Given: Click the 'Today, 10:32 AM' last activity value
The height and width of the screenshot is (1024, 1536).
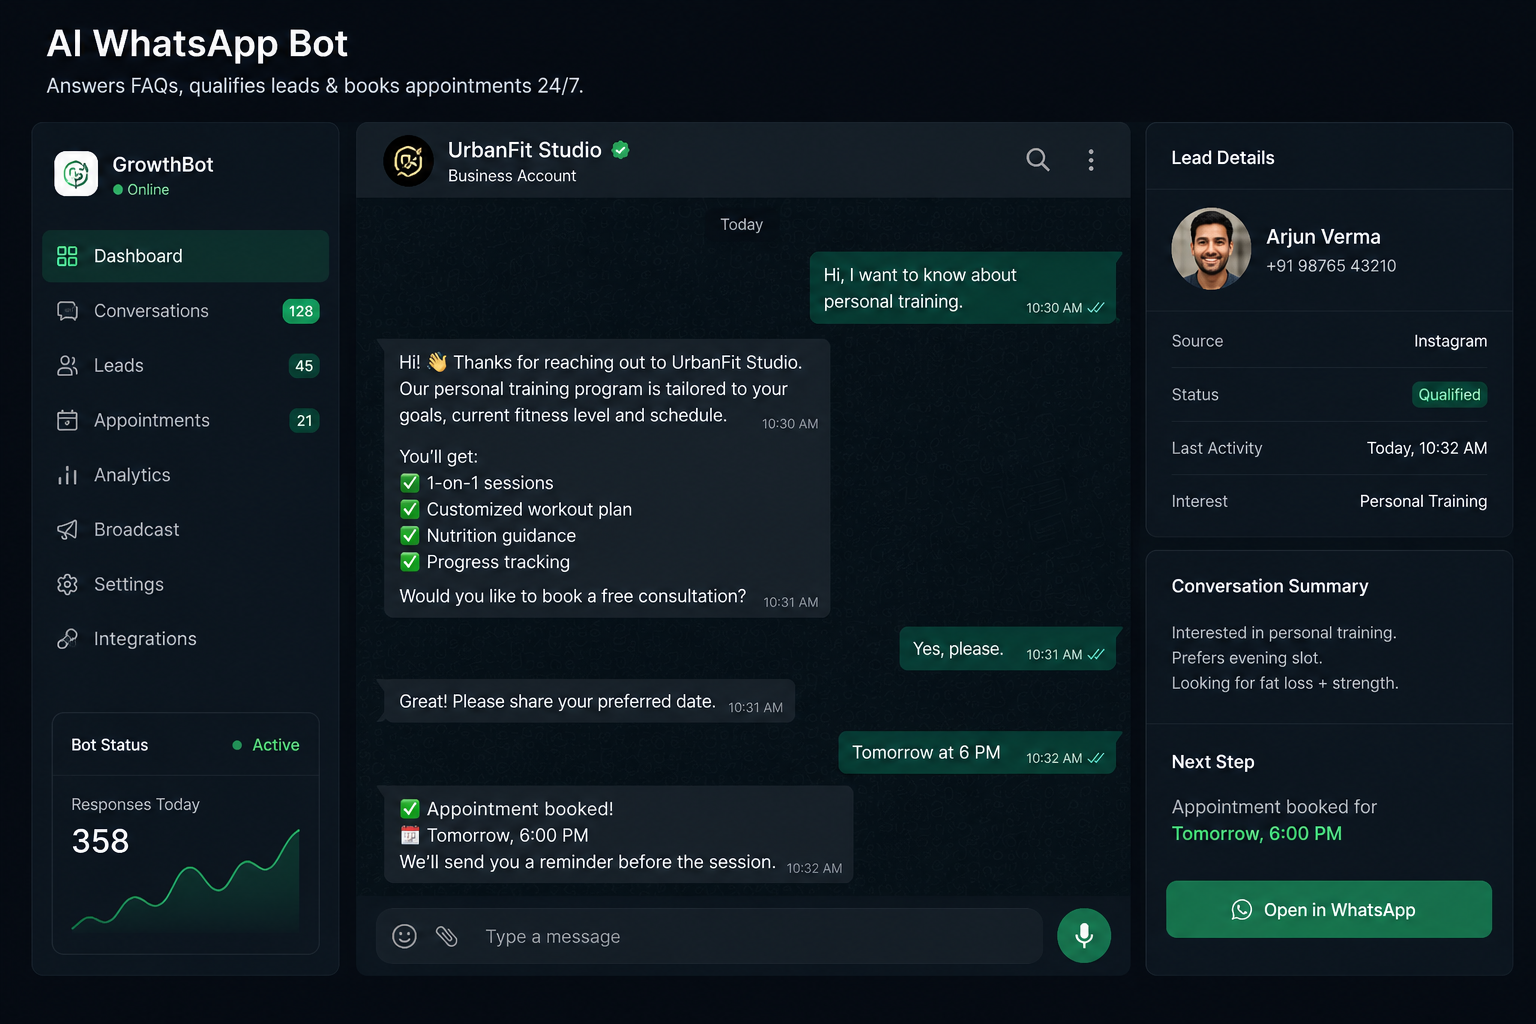Looking at the screenshot, I should [x=1427, y=448].
